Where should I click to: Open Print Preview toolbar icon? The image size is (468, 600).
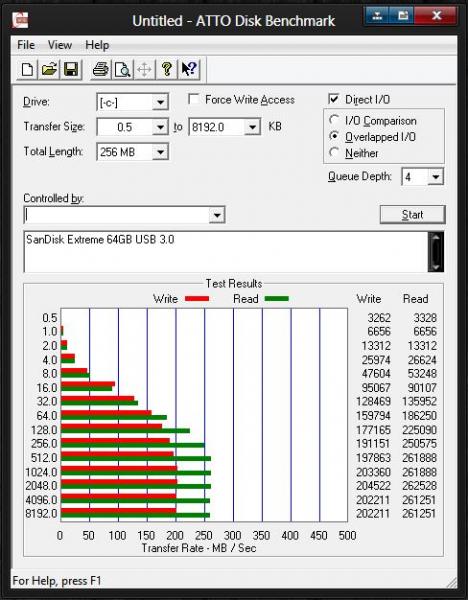pos(122,69)
